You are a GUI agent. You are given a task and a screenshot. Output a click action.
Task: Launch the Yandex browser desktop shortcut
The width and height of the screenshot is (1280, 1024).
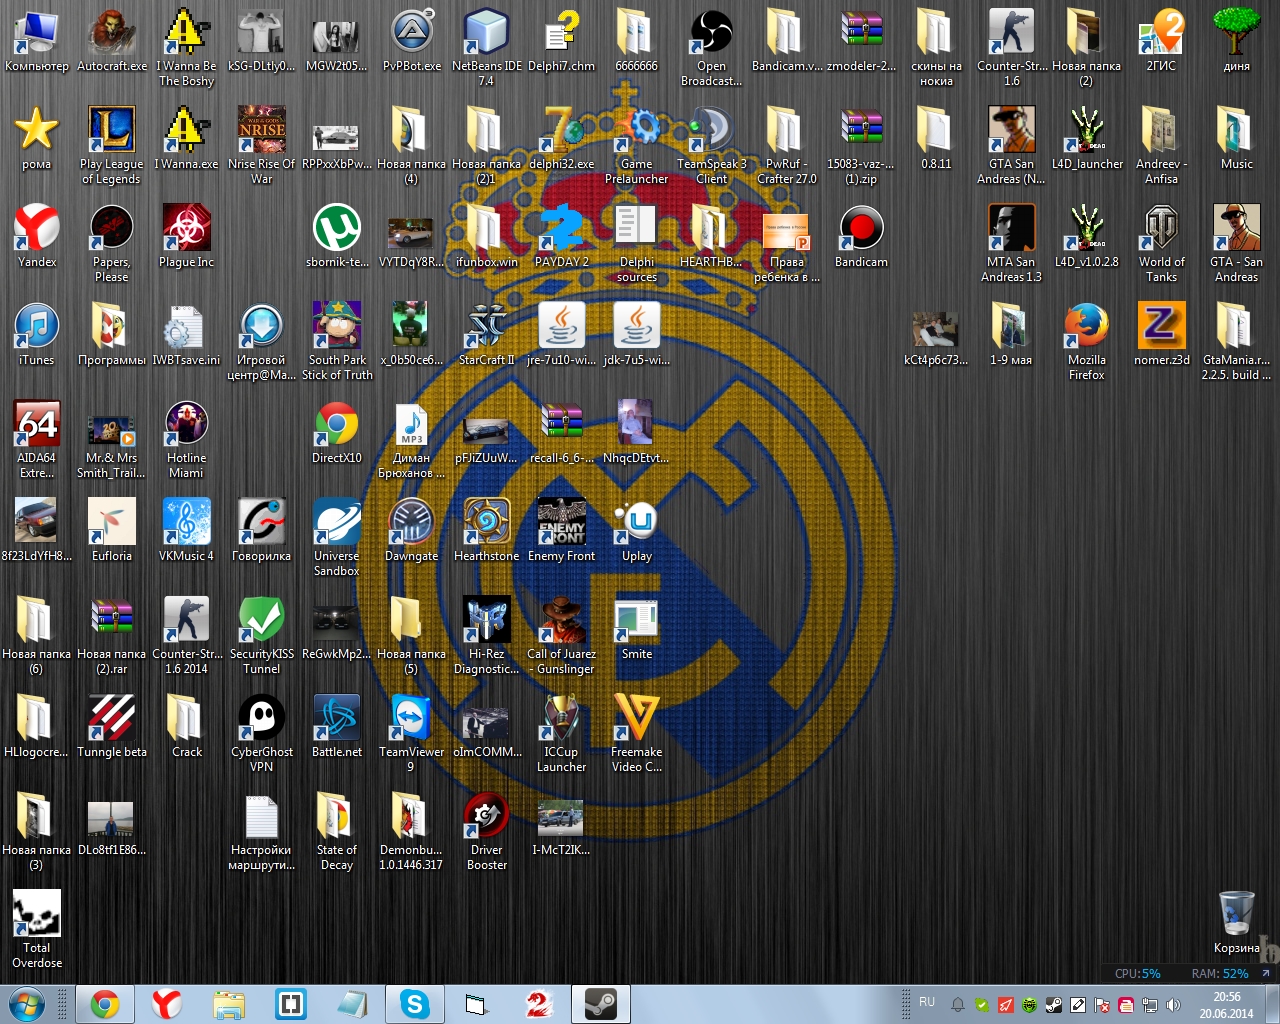37,237
